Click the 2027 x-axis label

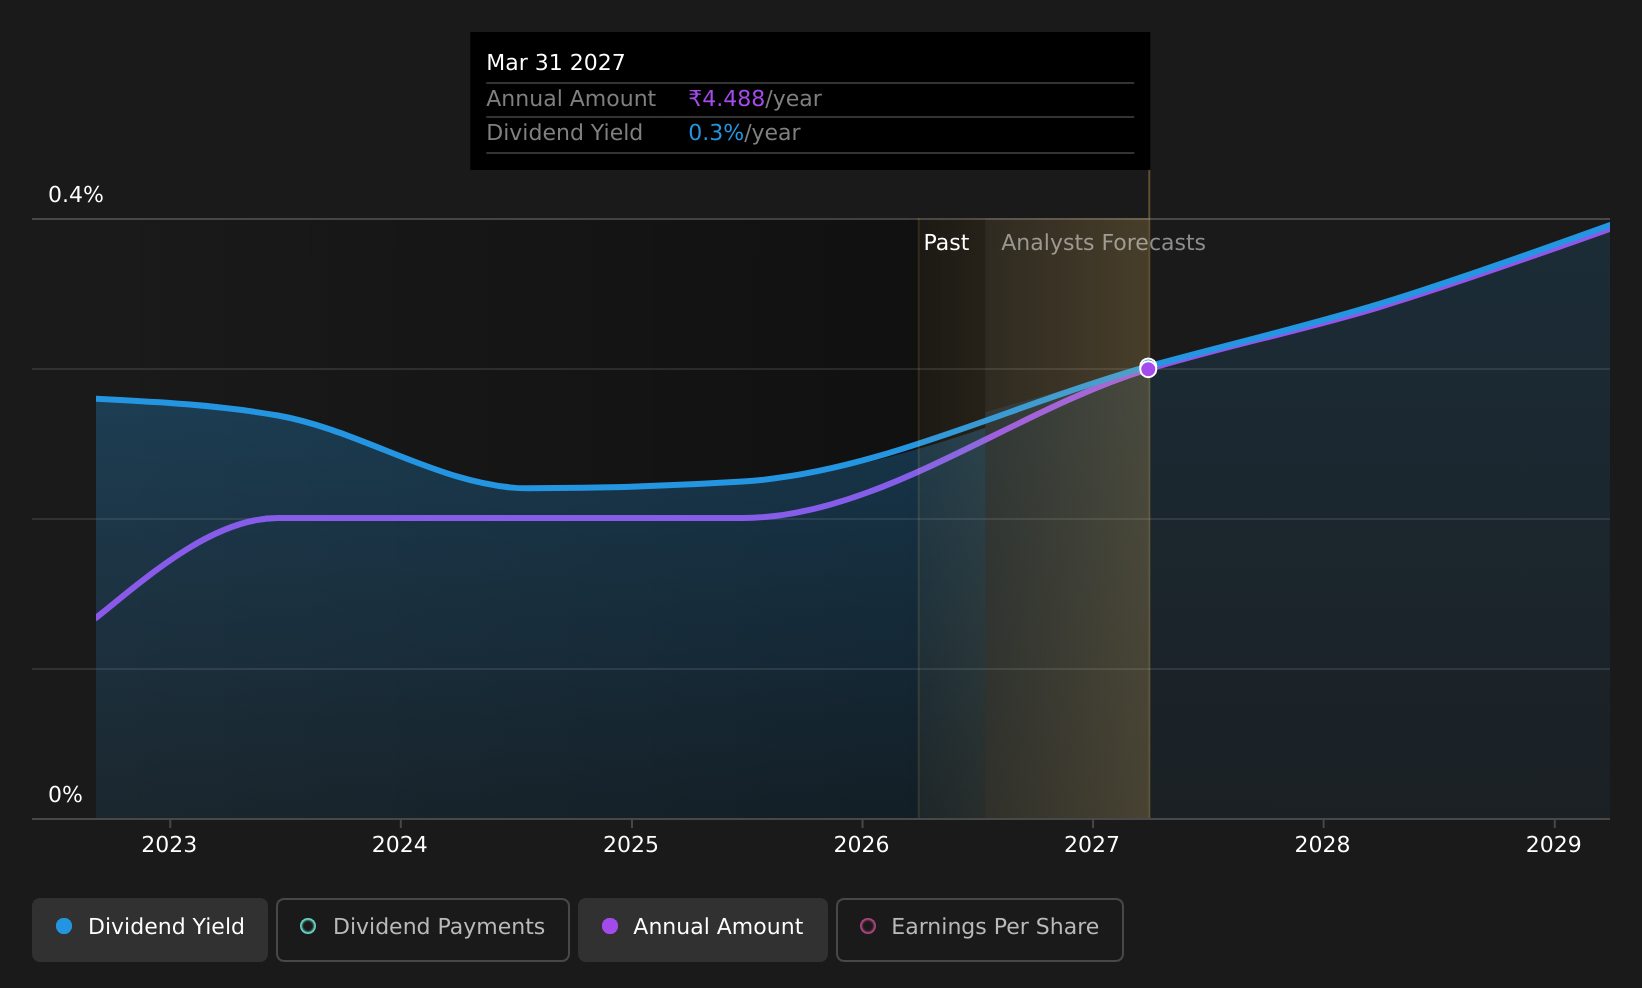(x=1092, y=845)
